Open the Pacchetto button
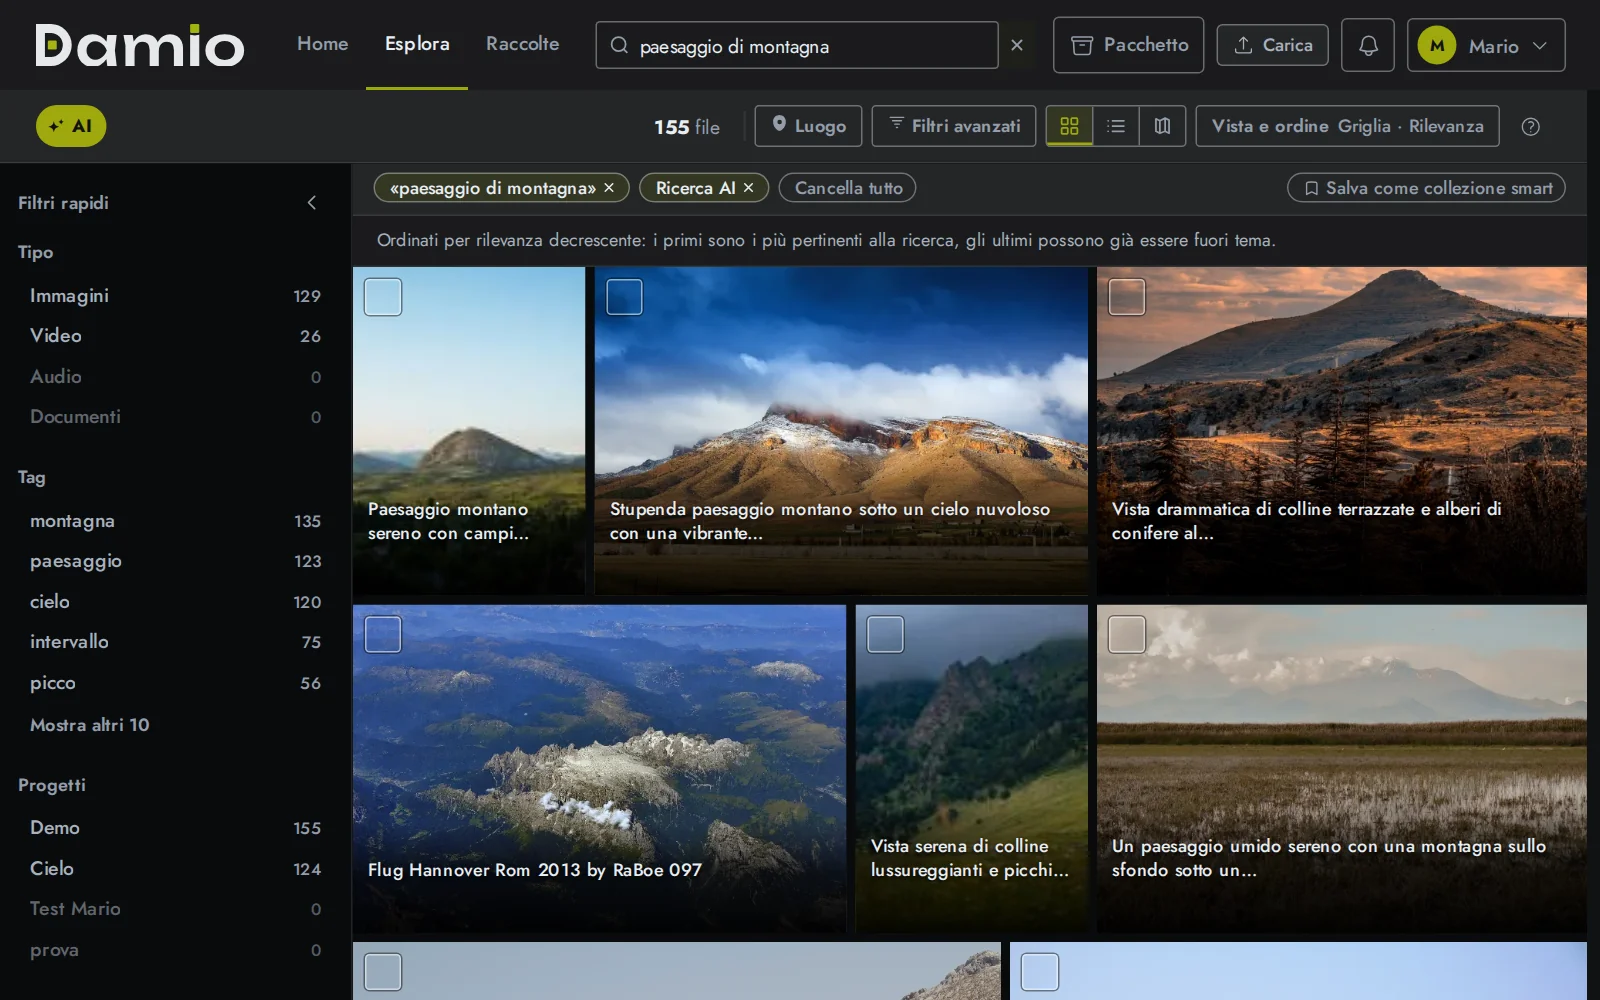 (x=1128, y=45)
